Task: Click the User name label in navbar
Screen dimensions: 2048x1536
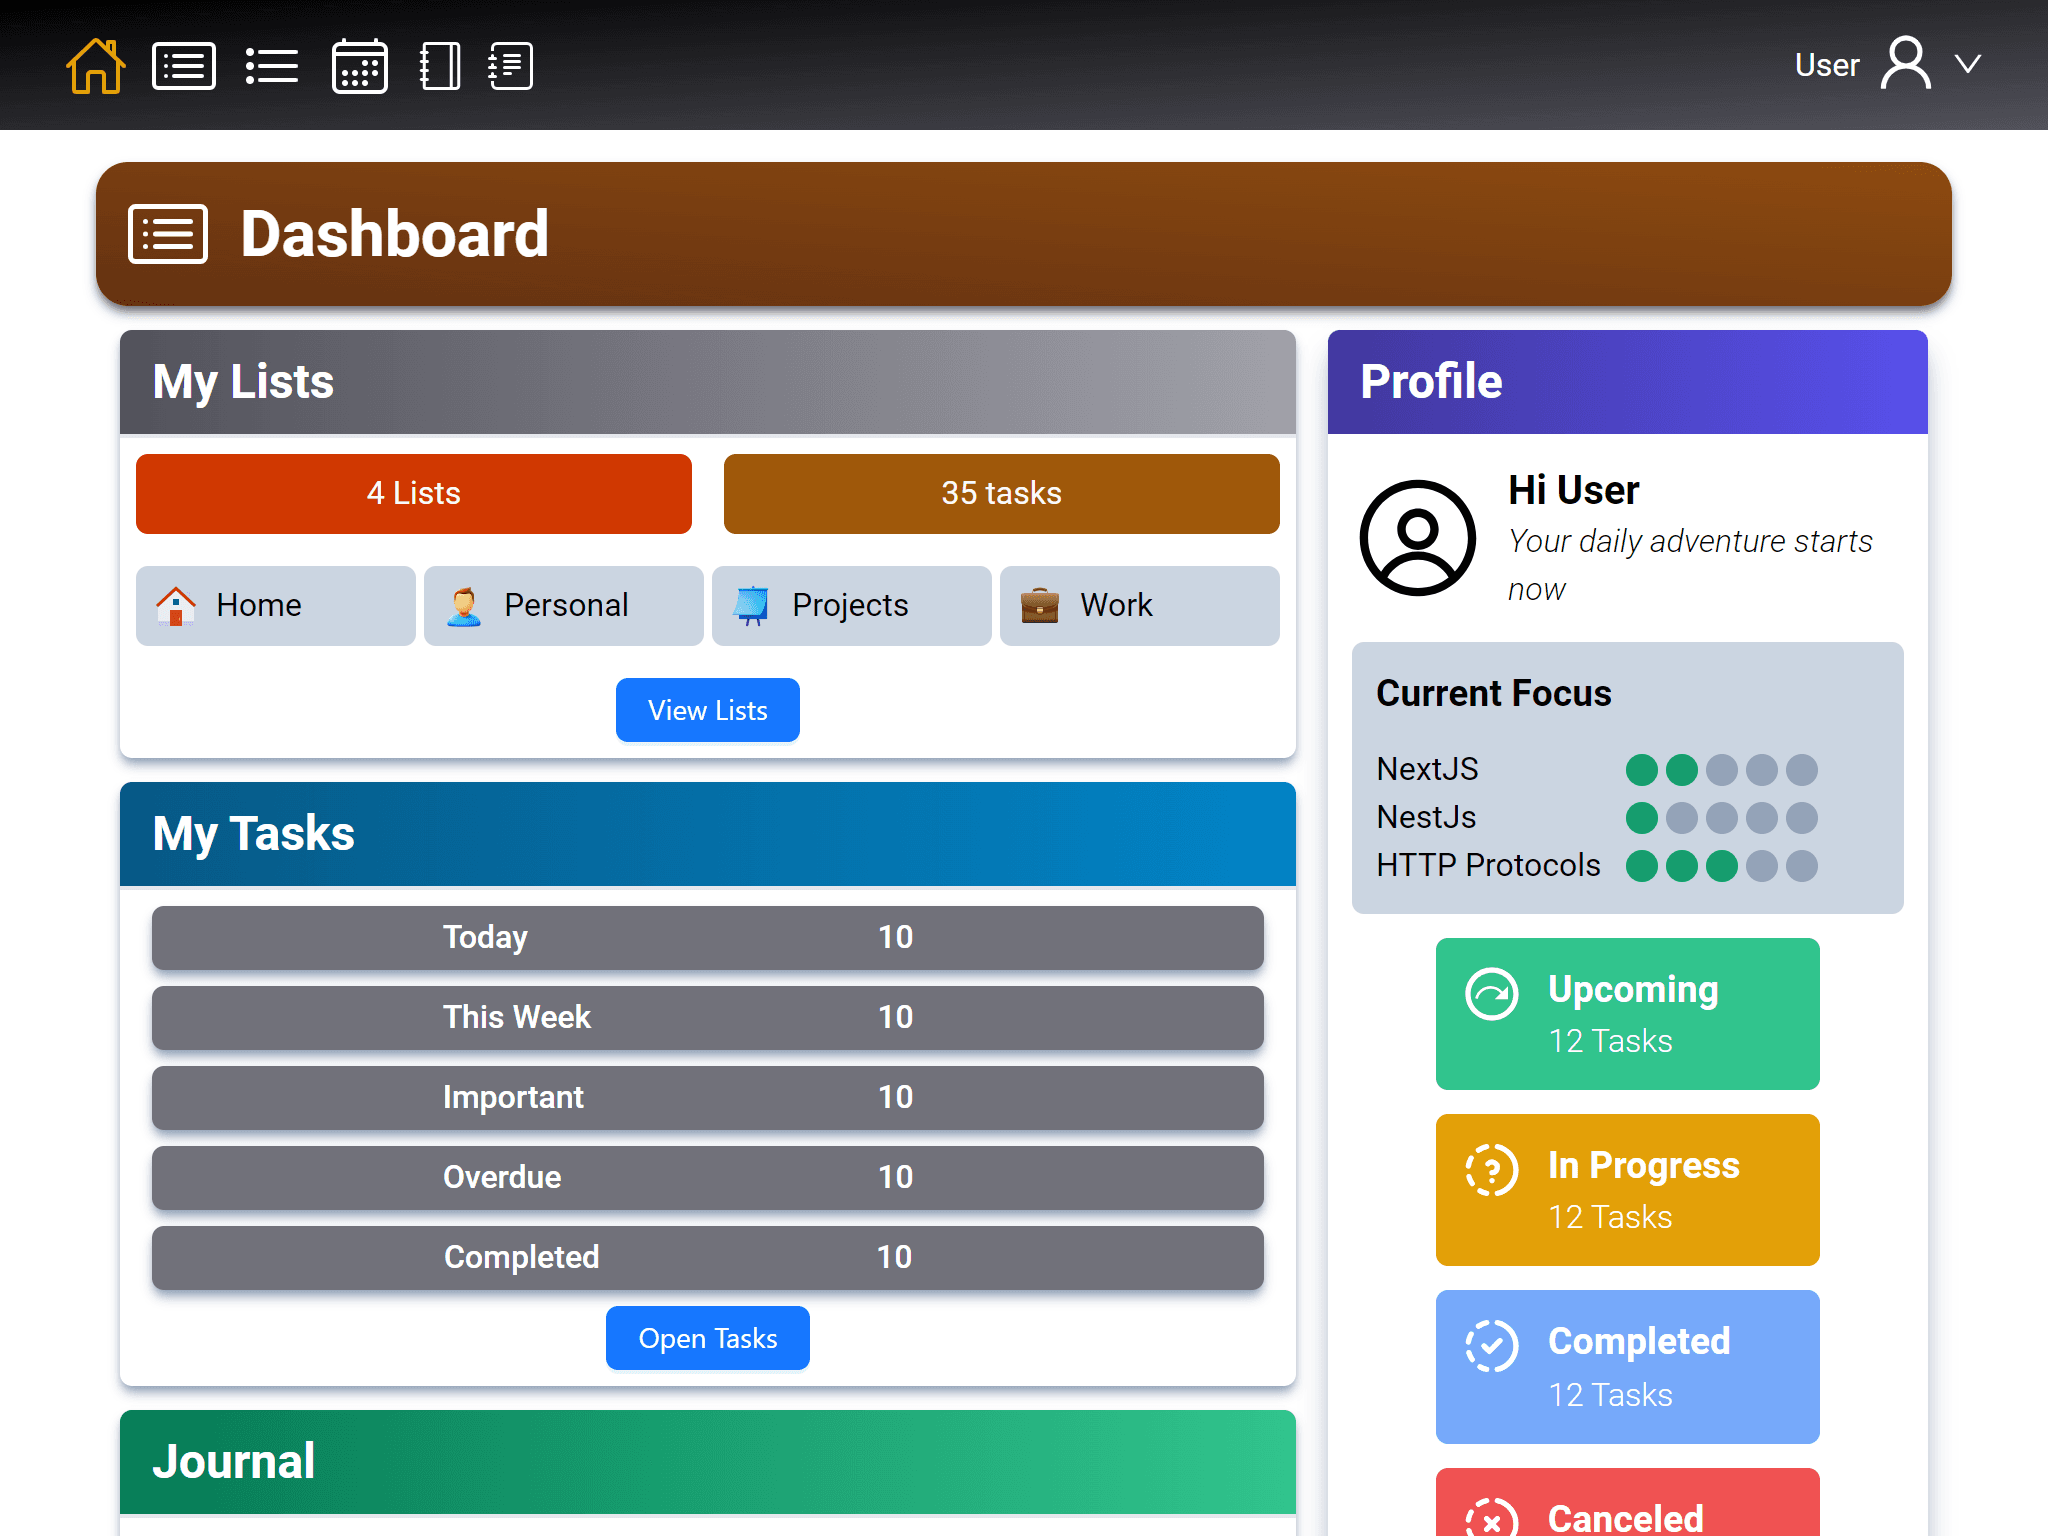Action: (x=1827, y=65)
